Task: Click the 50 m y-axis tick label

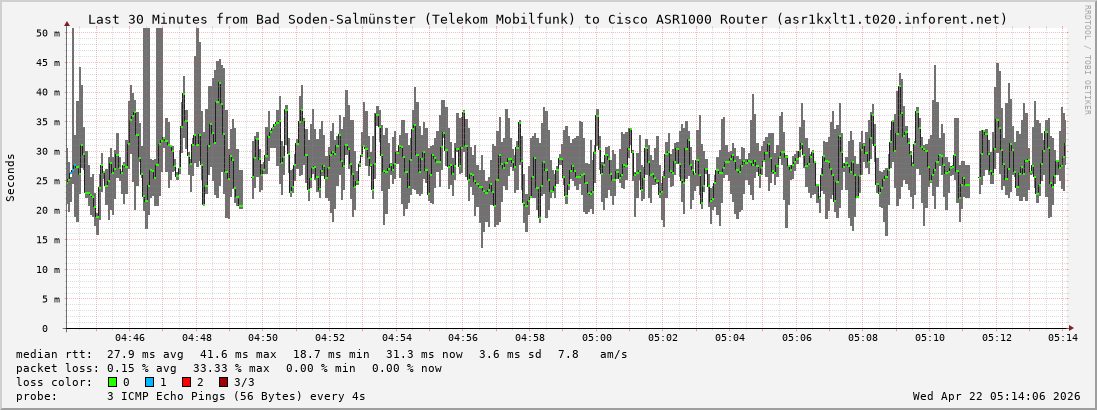Action: point(49,33)
